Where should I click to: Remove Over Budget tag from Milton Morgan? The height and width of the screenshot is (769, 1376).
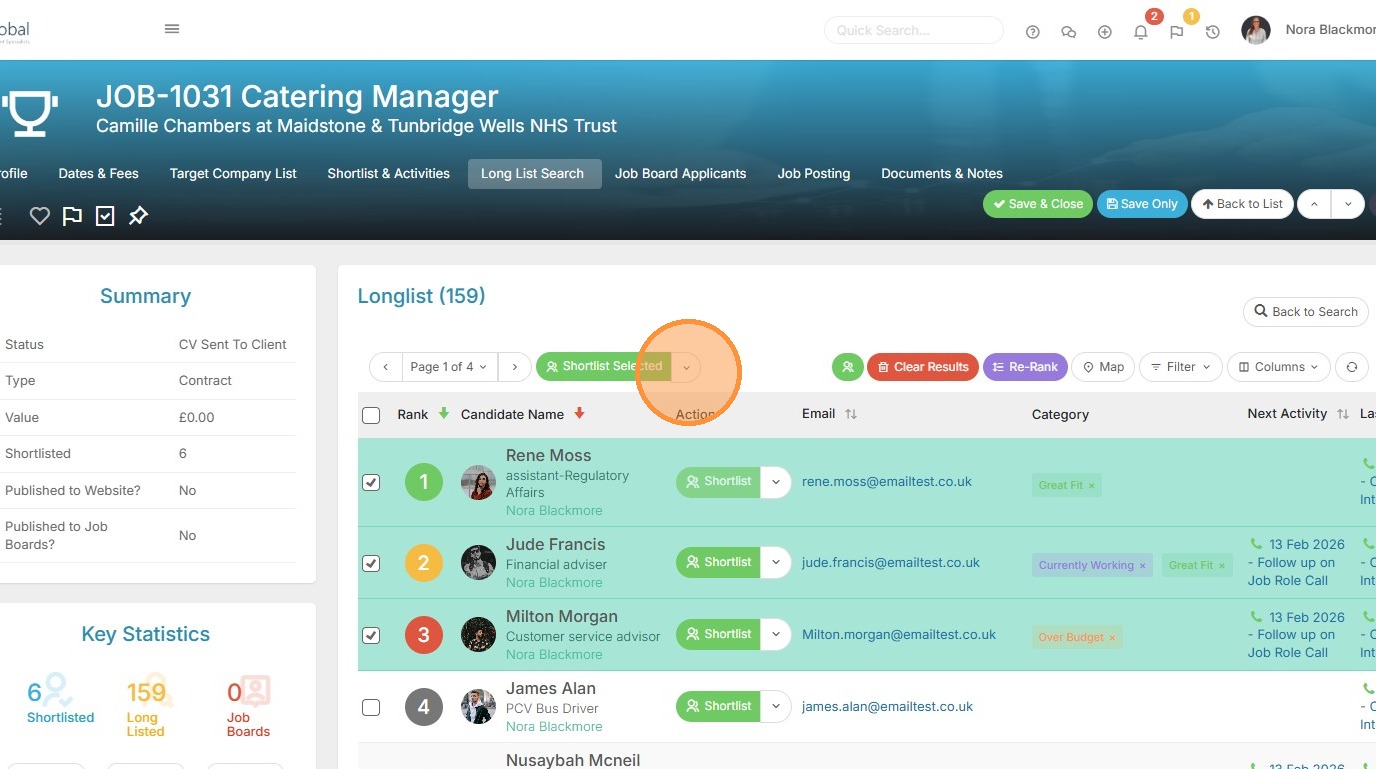click(1112, 638)
